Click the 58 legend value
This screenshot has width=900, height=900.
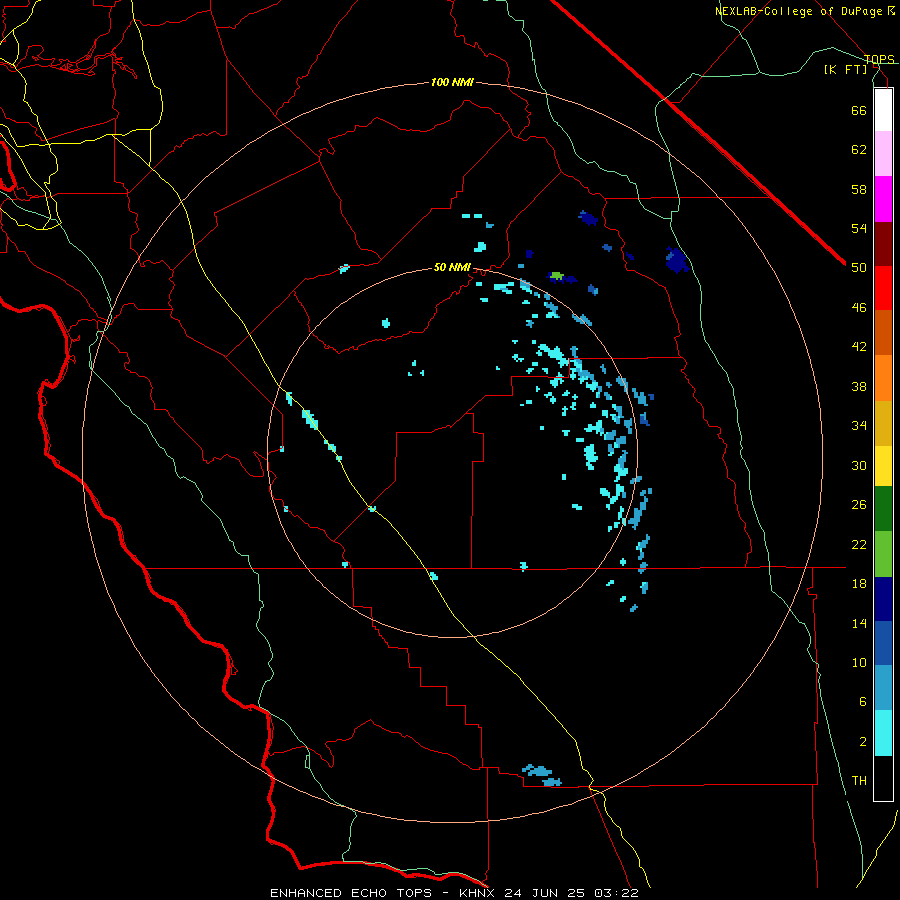click(859, 189)
